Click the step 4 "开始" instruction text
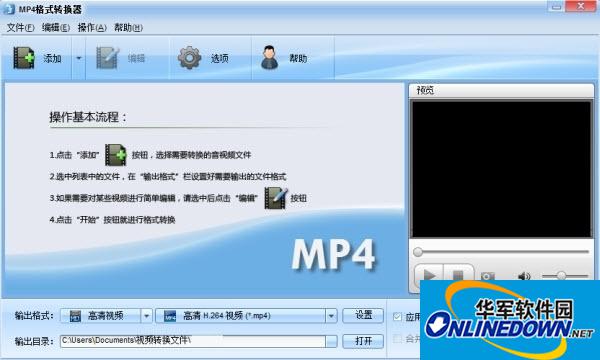Viewport: 600px width, 360px height. (112, 220)
